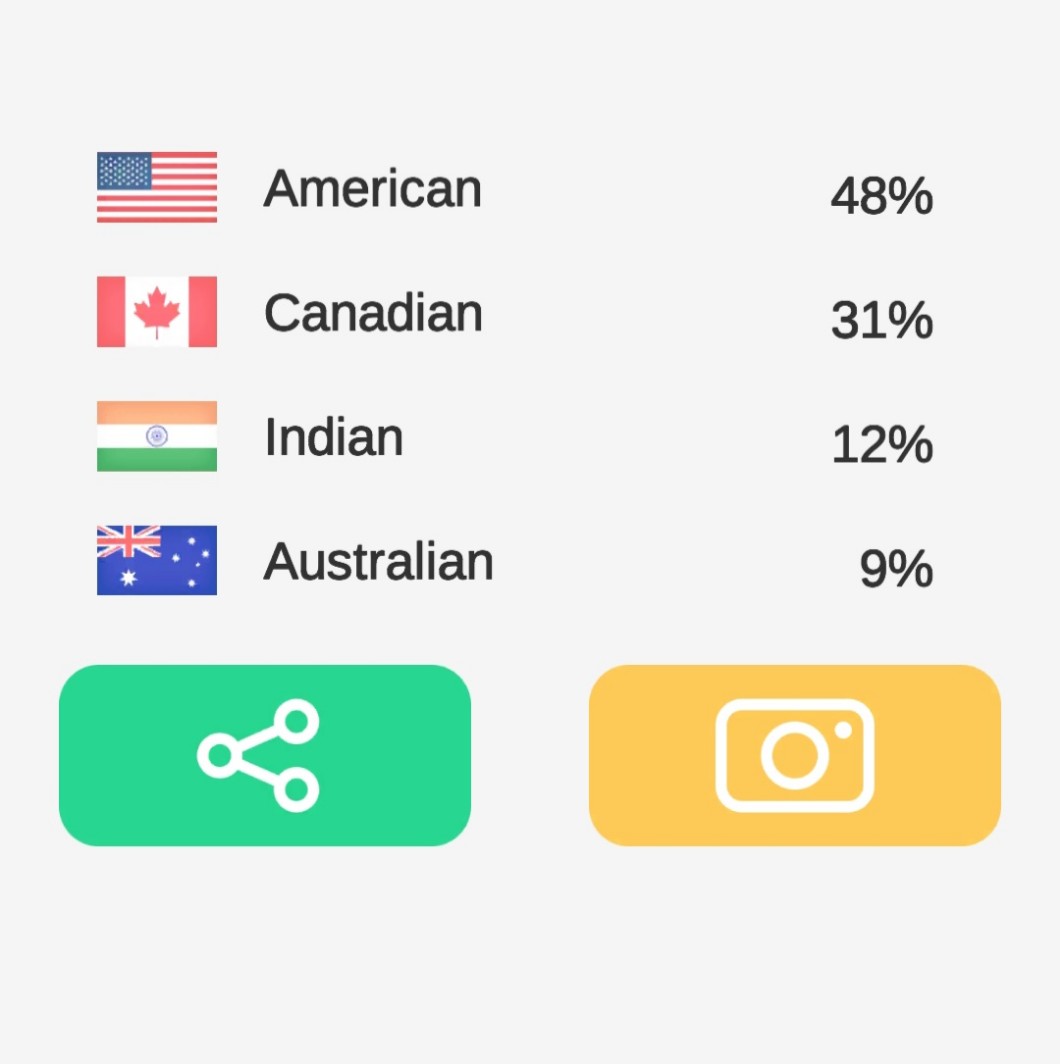Tap the Indian flag icon
Screen dimensions: 1060x1064
pyautogui.click(x=157, y=436)
